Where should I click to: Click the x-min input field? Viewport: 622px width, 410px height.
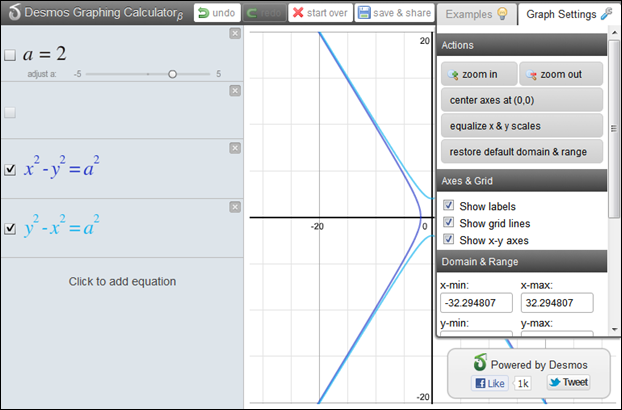tap(476, 303)
